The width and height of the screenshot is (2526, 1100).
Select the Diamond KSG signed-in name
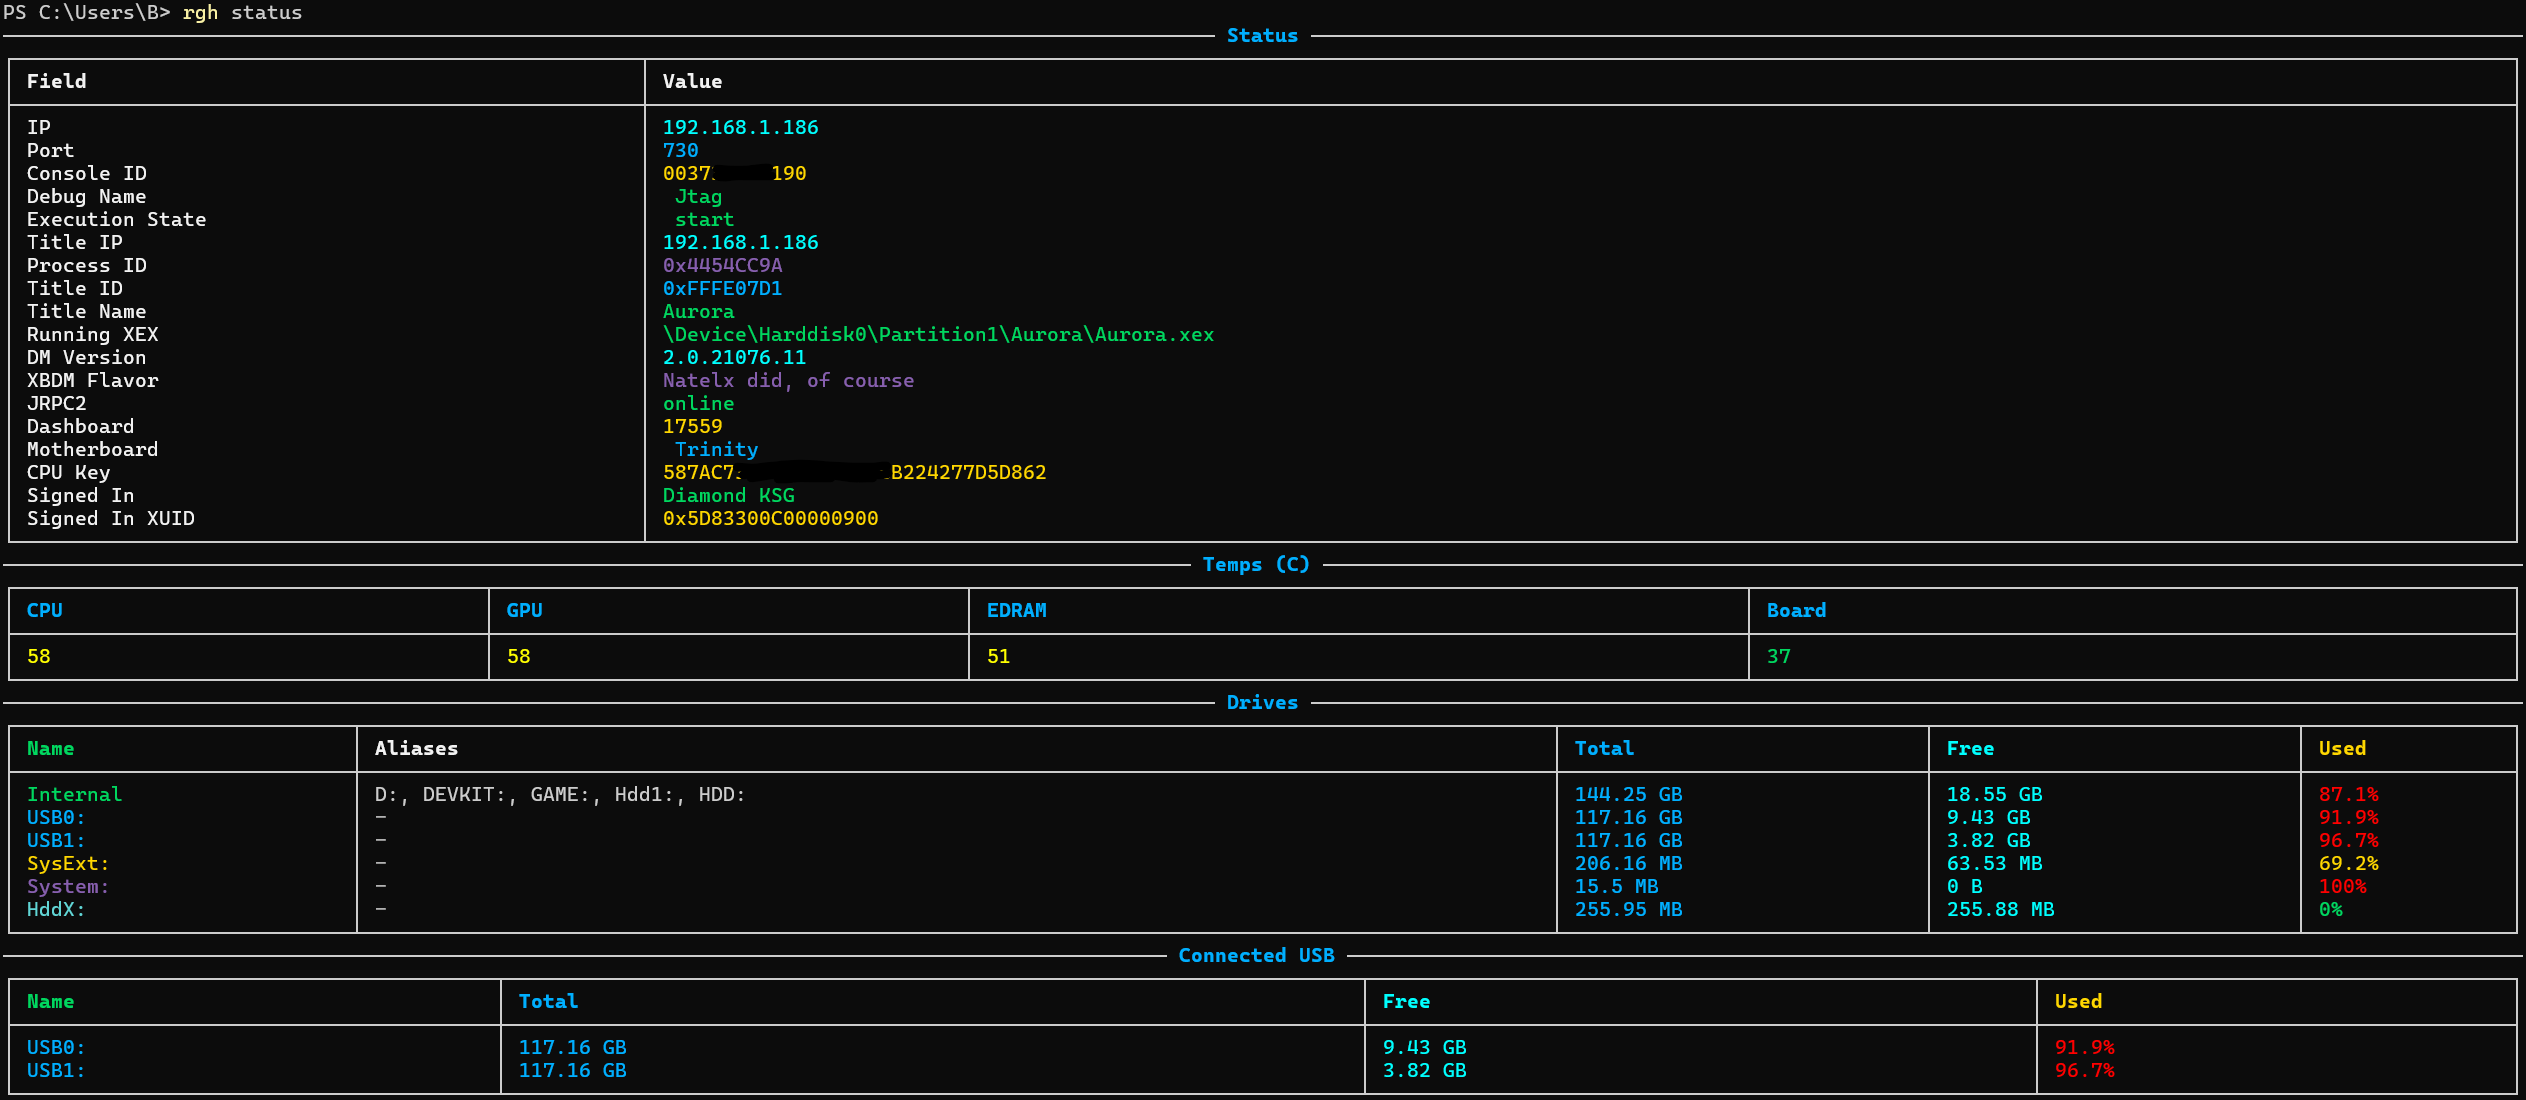click(x=729, y=495)
